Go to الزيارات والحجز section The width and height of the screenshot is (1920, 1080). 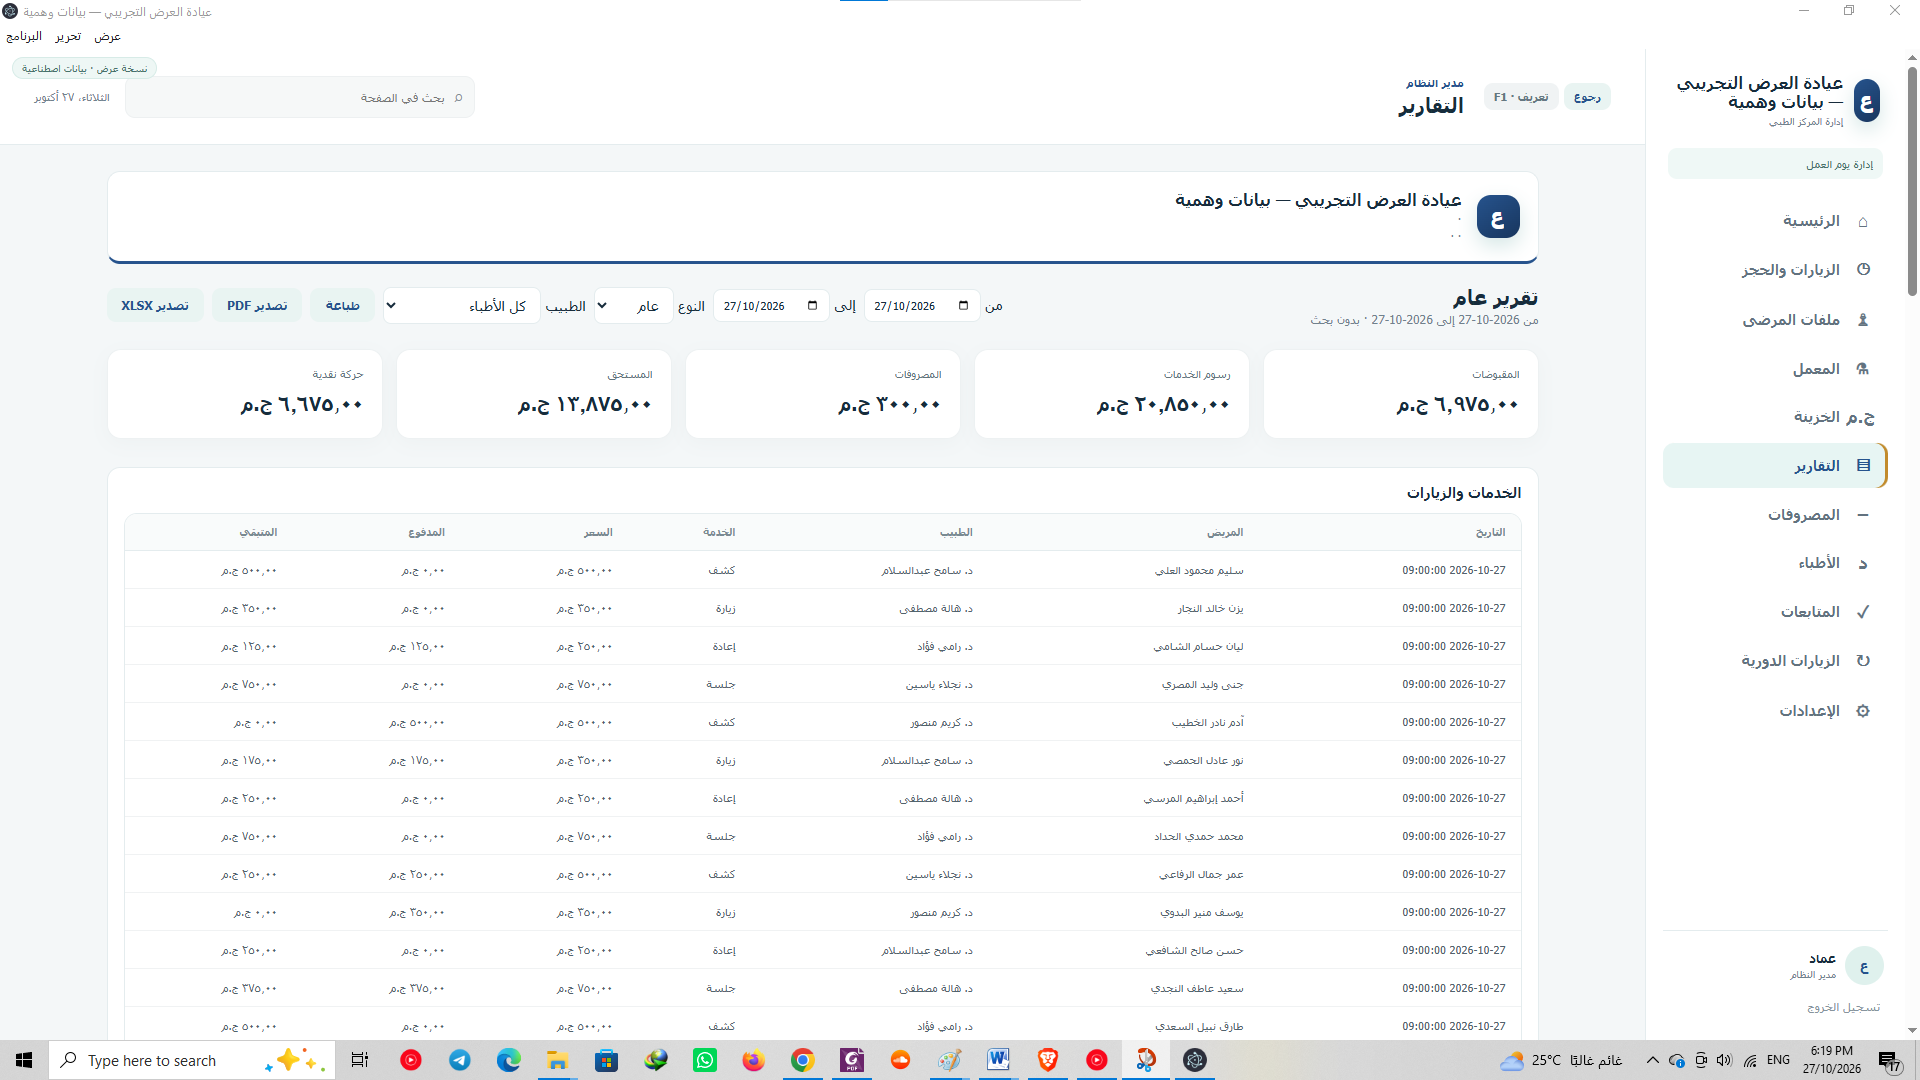coord(1775,270)
